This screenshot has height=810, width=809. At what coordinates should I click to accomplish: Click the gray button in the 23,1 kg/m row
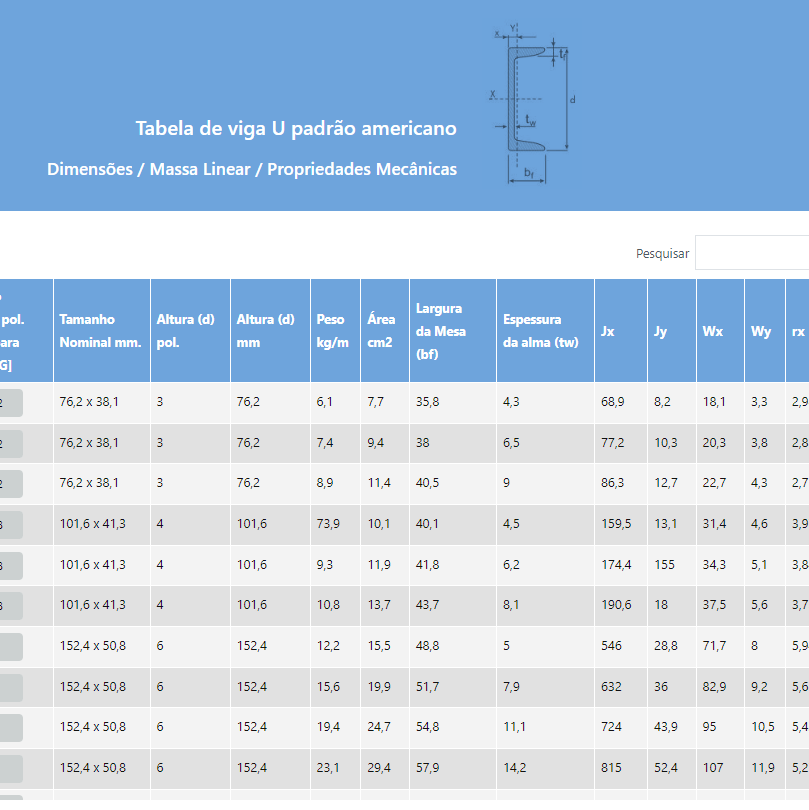(x=11, y=767)
